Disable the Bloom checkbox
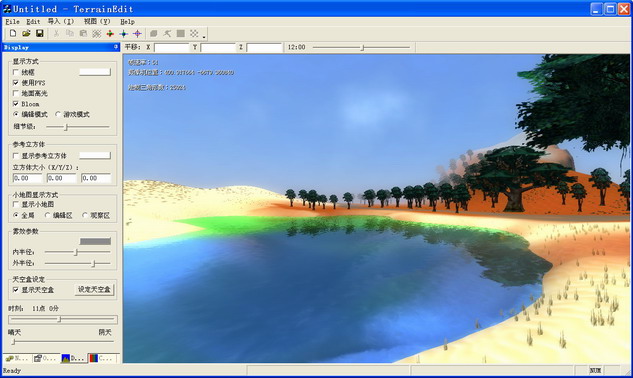633x378 pixels. [x=16, y=104]
